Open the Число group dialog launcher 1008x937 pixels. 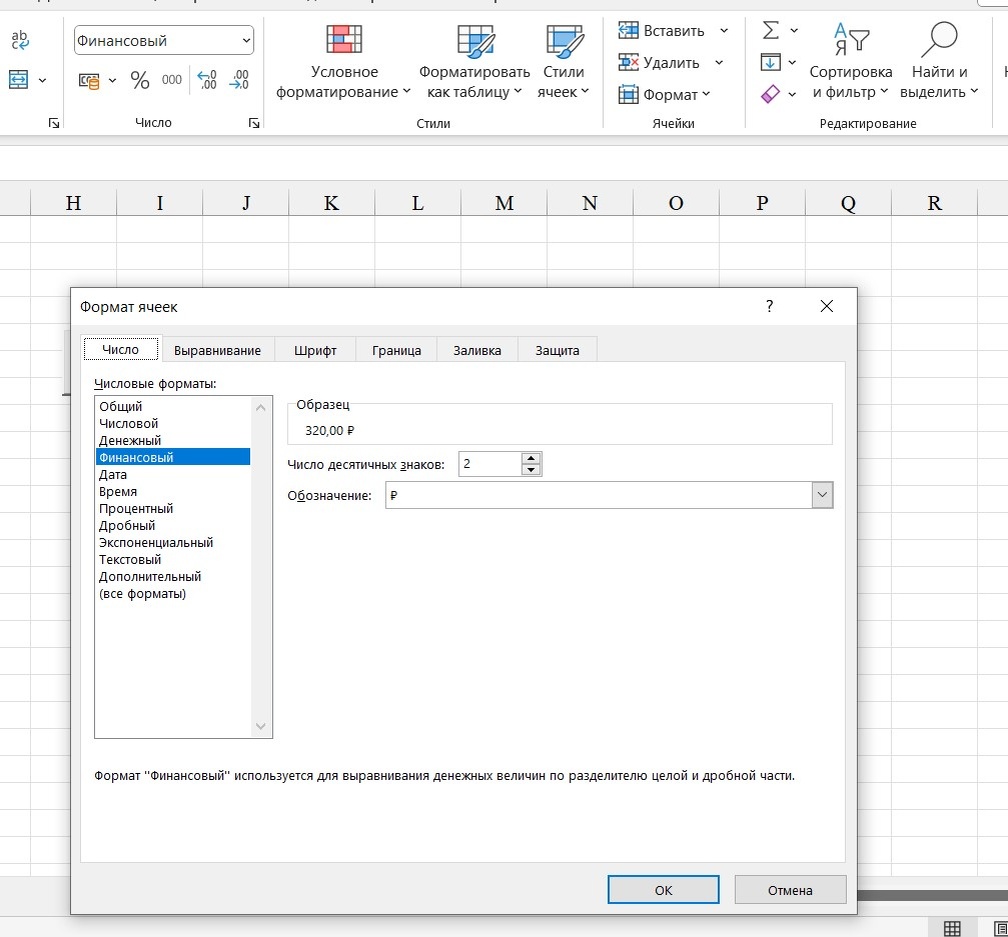[x=254, y=123]
